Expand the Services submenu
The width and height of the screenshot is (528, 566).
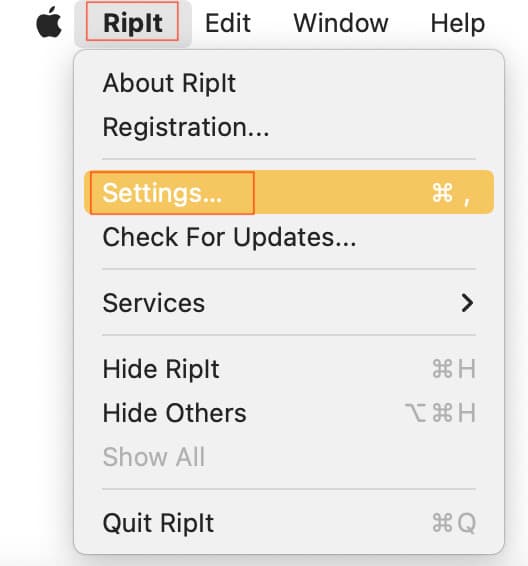tap(289, 302)
